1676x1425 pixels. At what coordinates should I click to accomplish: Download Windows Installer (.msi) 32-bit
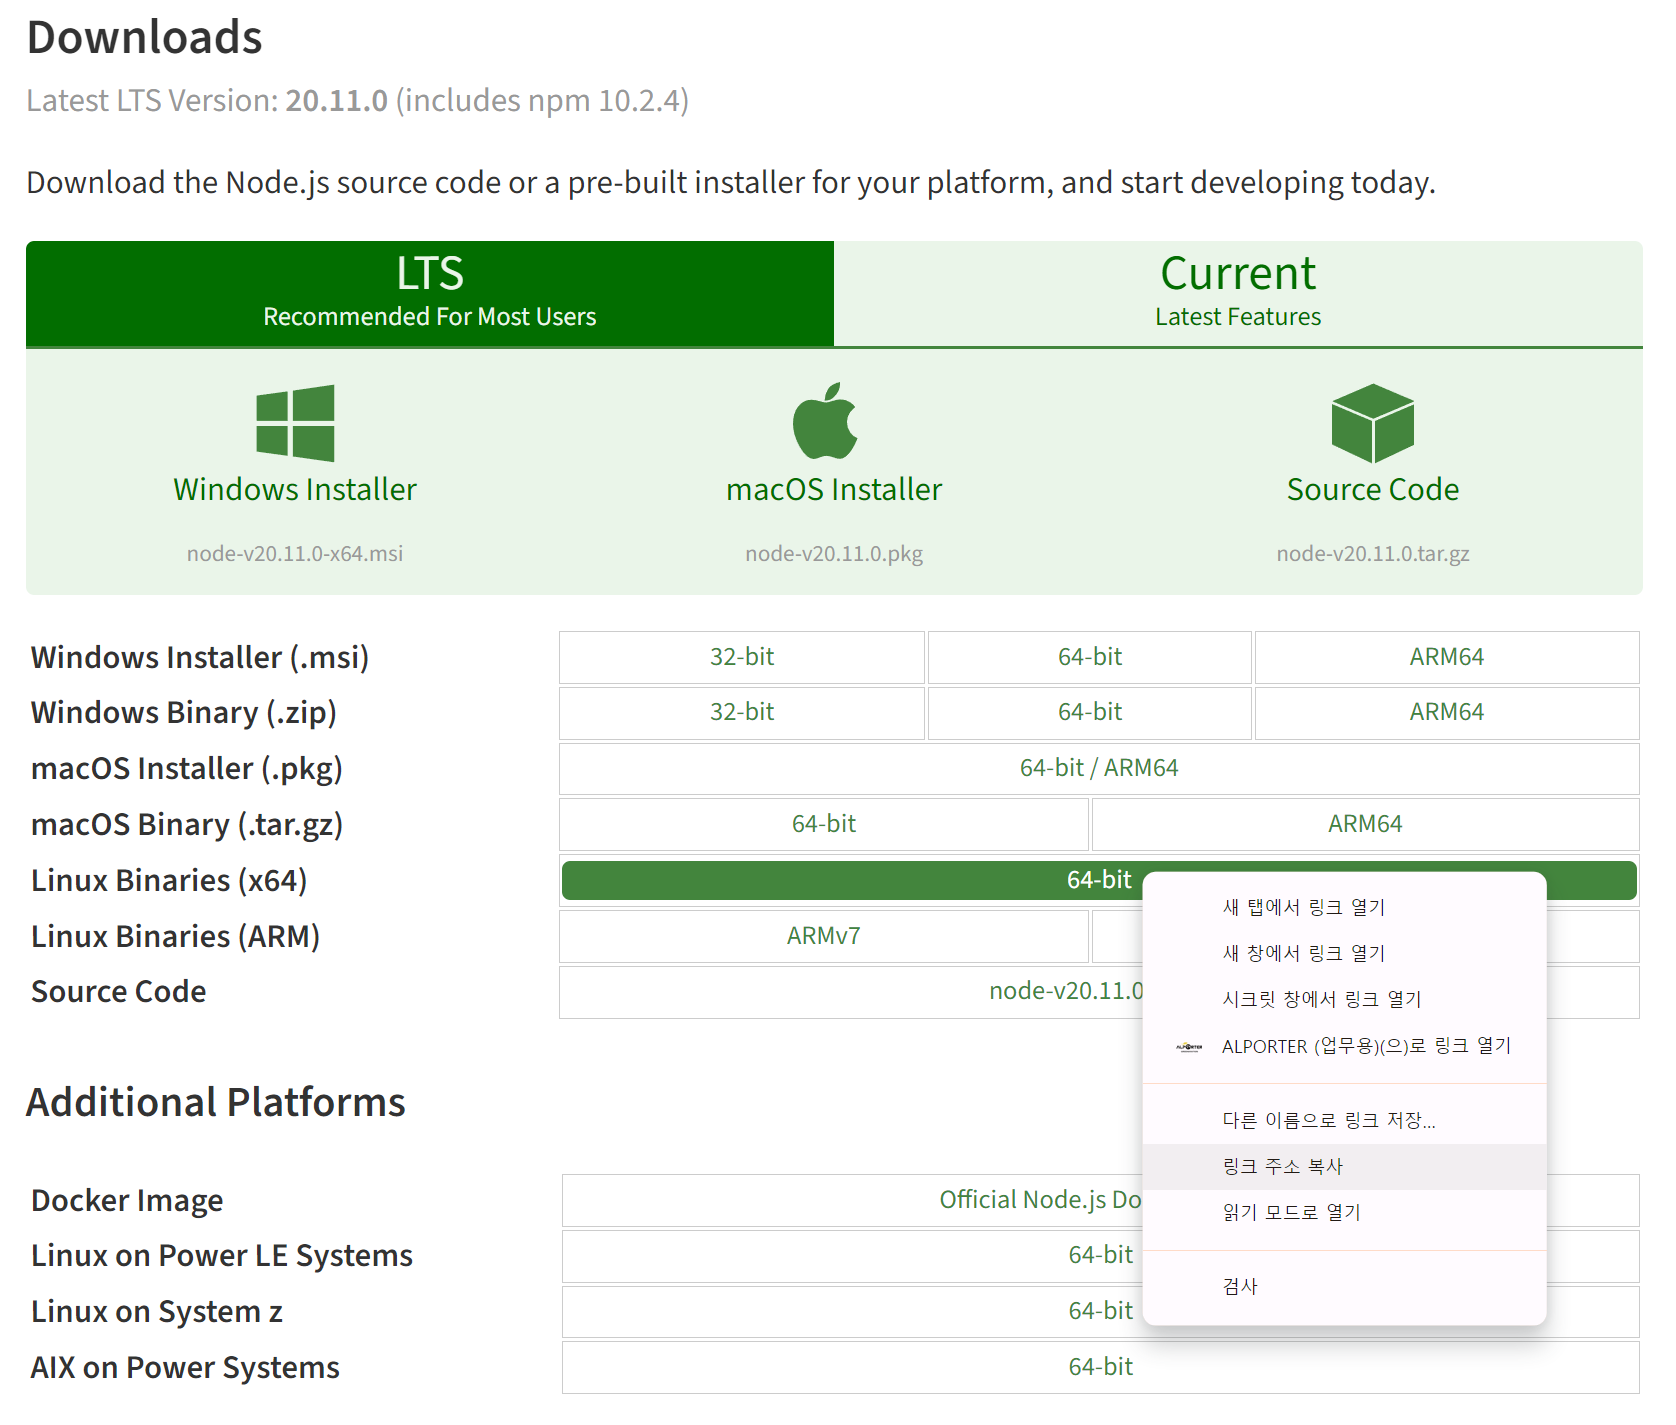tap(742, 657)
